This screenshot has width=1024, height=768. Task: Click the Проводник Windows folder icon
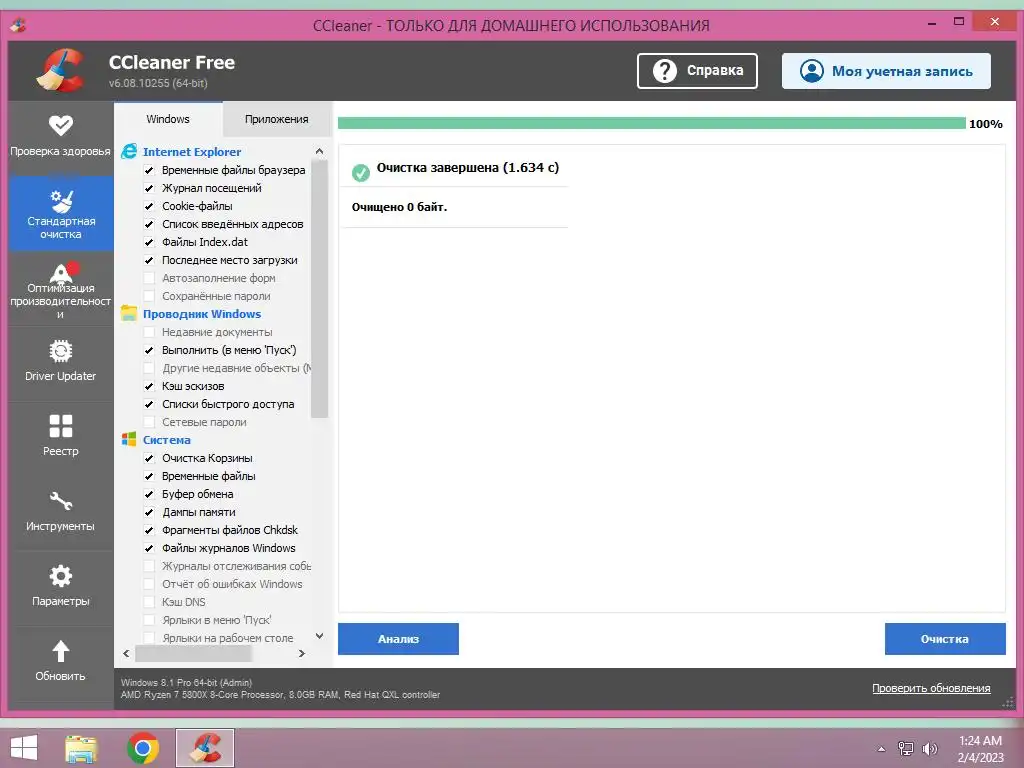coord(129,313)
